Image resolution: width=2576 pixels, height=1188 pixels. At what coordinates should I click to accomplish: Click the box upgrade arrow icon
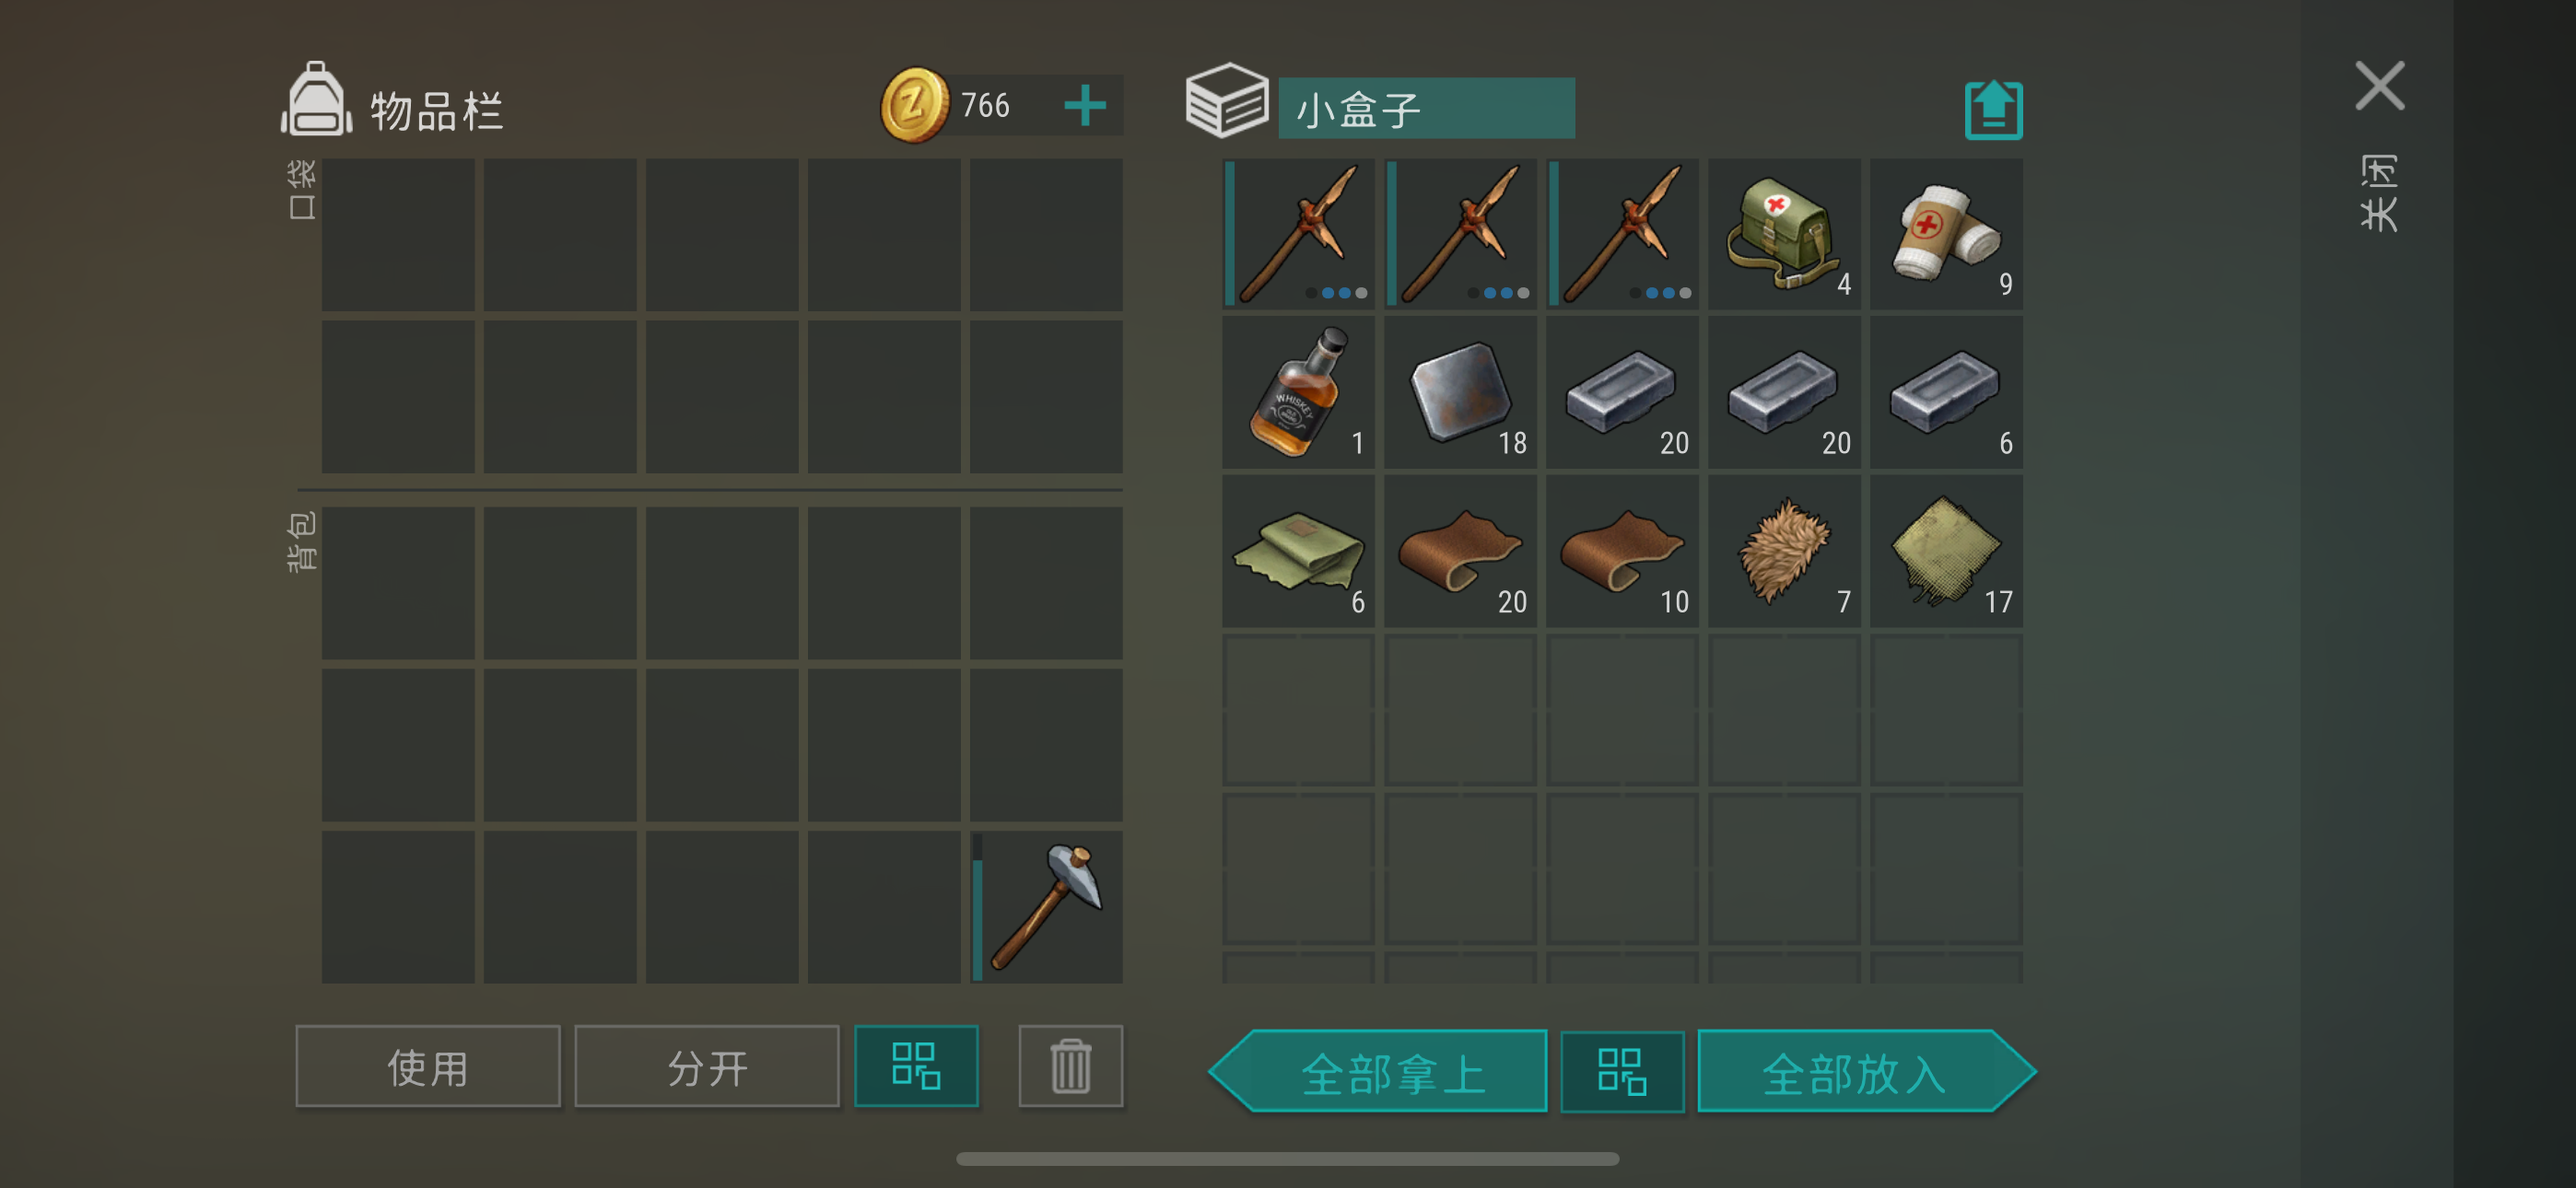click(1993, 109)
